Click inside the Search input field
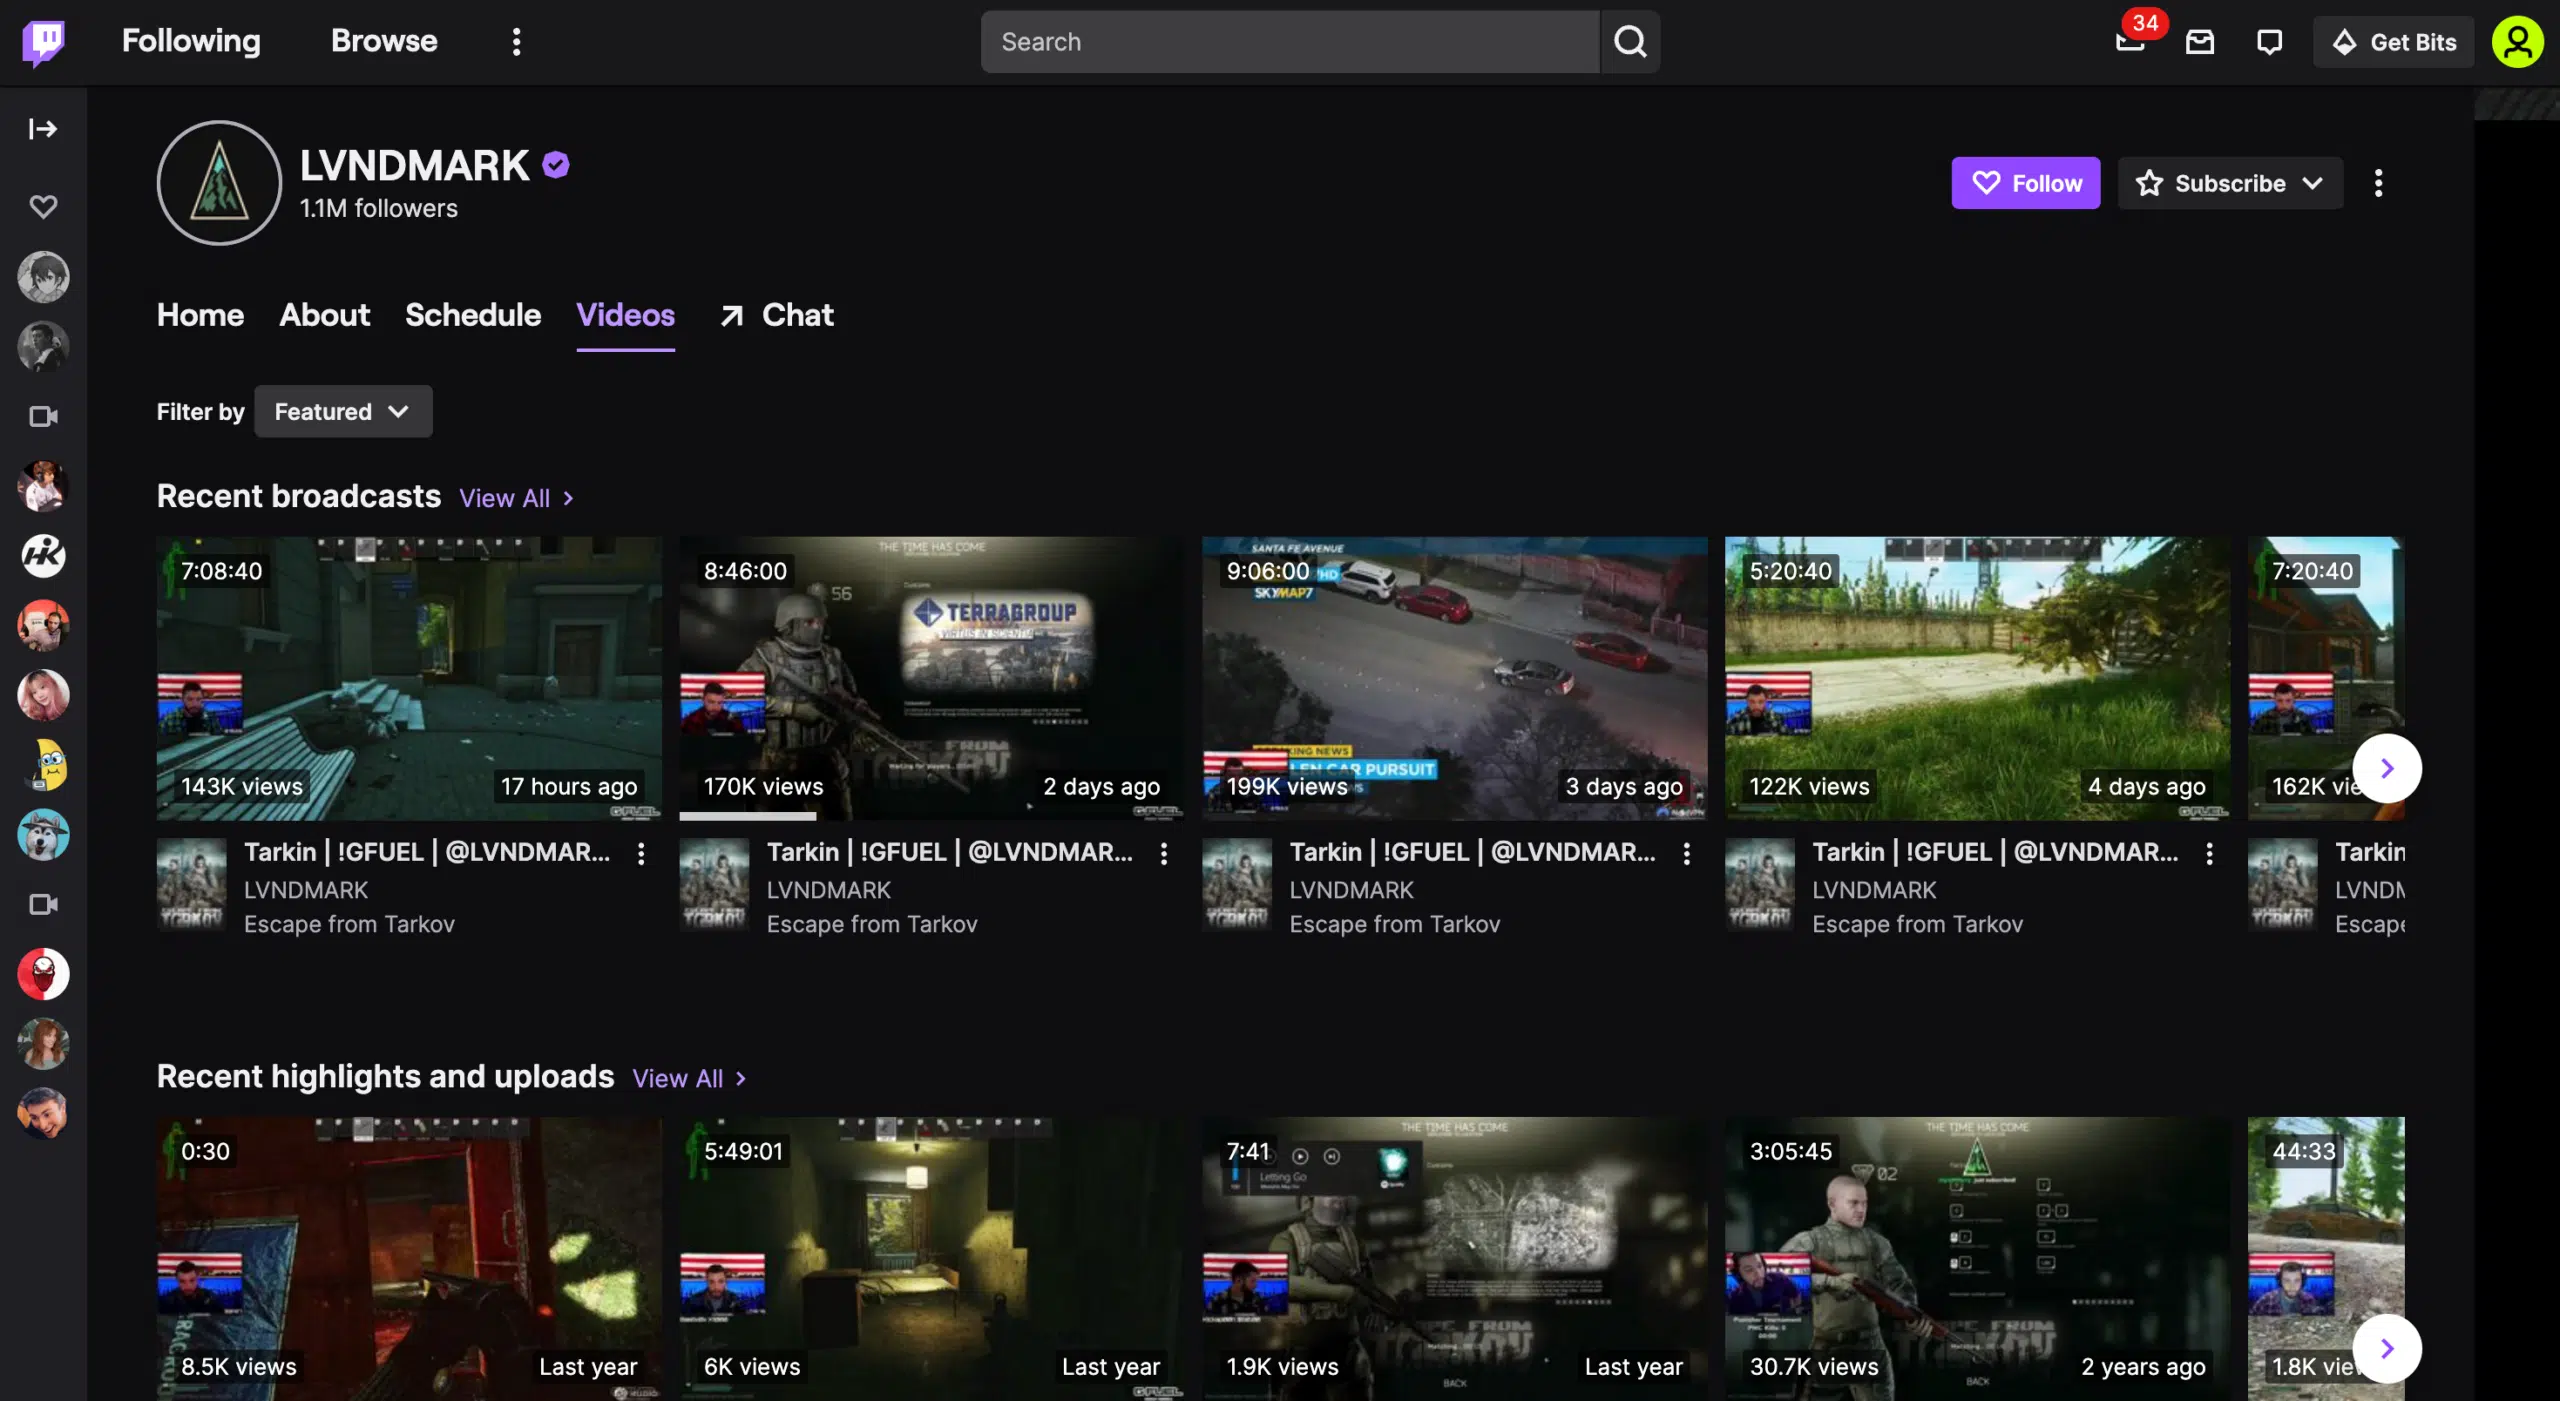 1288,42
